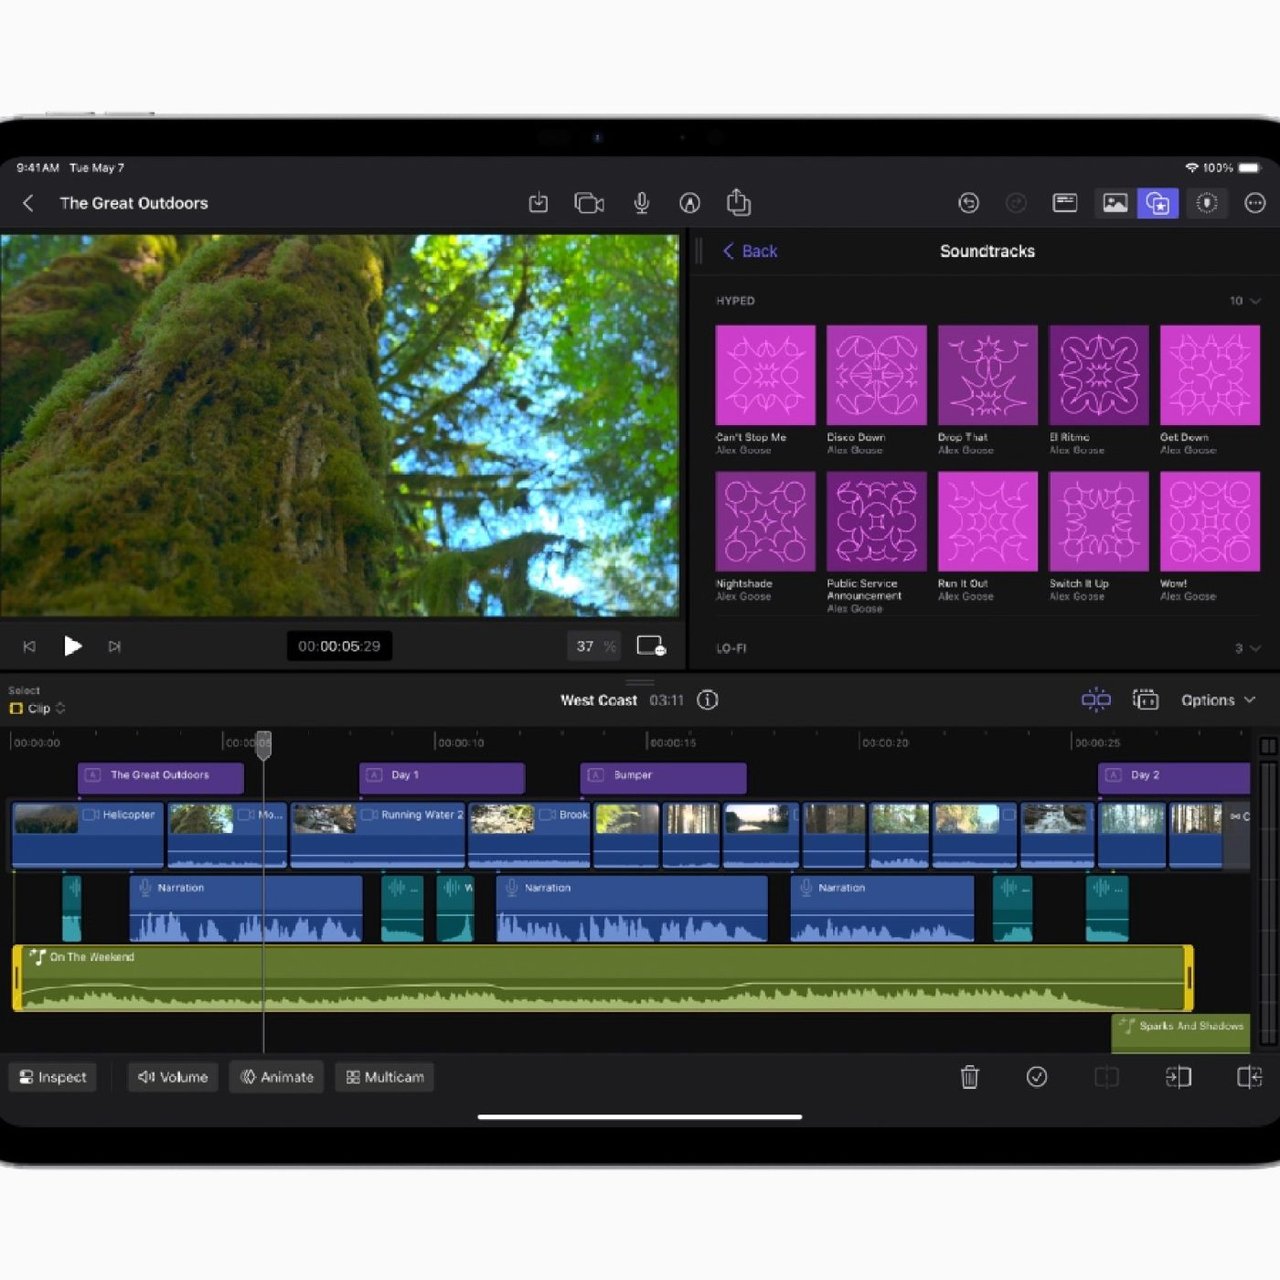Open the more options ellipsis menu

1255,203
